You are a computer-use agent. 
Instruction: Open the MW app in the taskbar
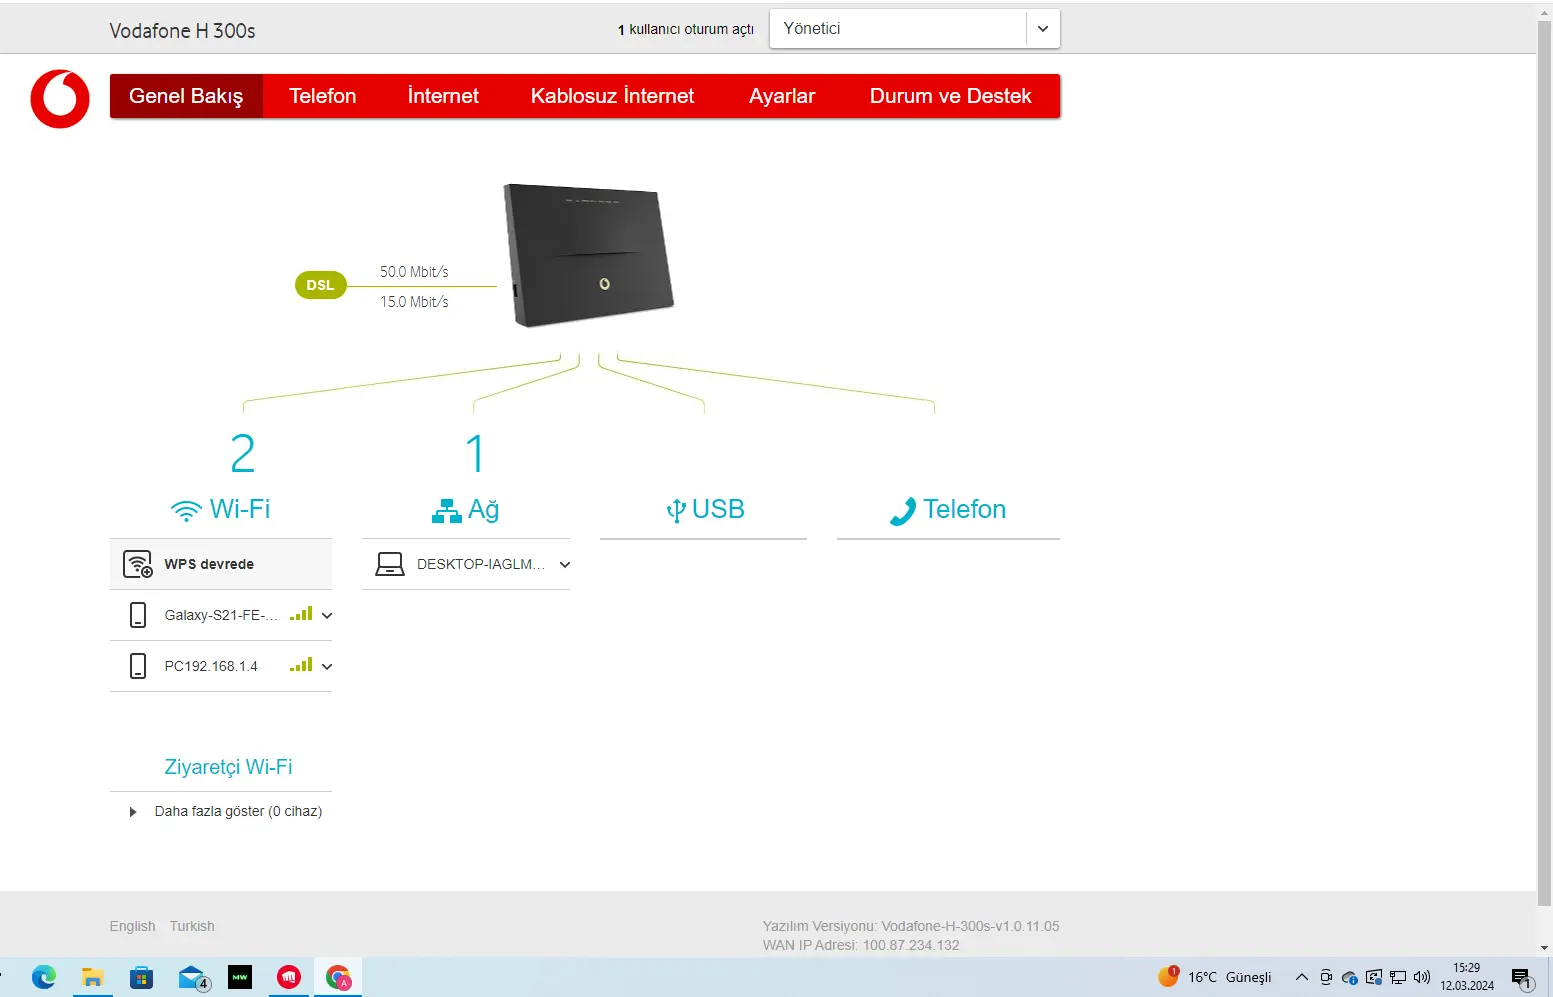point(240,977)
